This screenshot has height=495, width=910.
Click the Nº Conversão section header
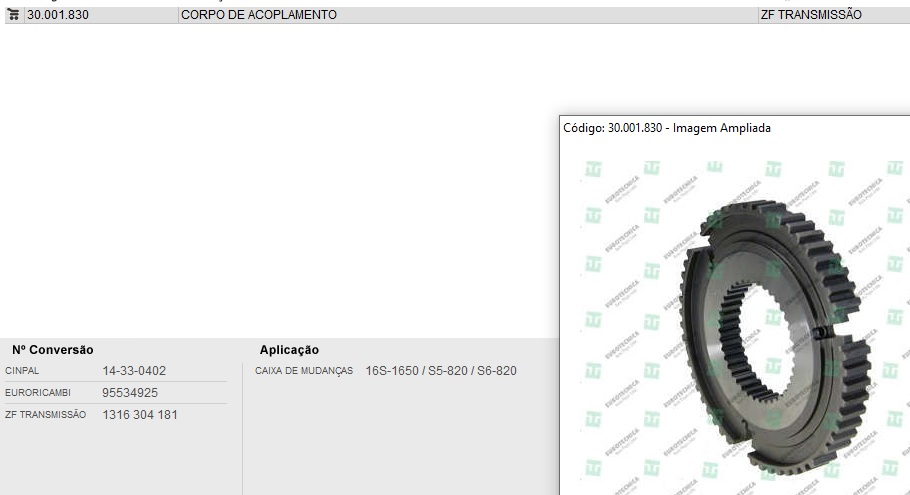pos(53,350)
